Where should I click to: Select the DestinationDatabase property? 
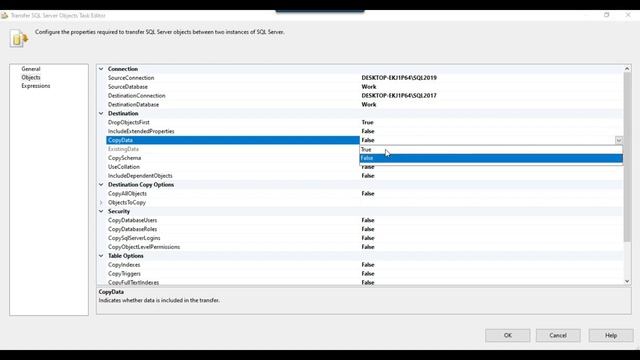[133, 104]
